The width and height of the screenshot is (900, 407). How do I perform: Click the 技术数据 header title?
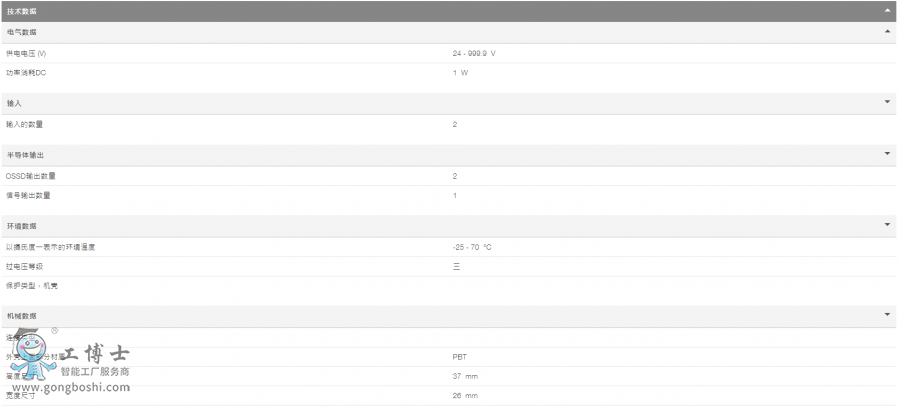21,10
